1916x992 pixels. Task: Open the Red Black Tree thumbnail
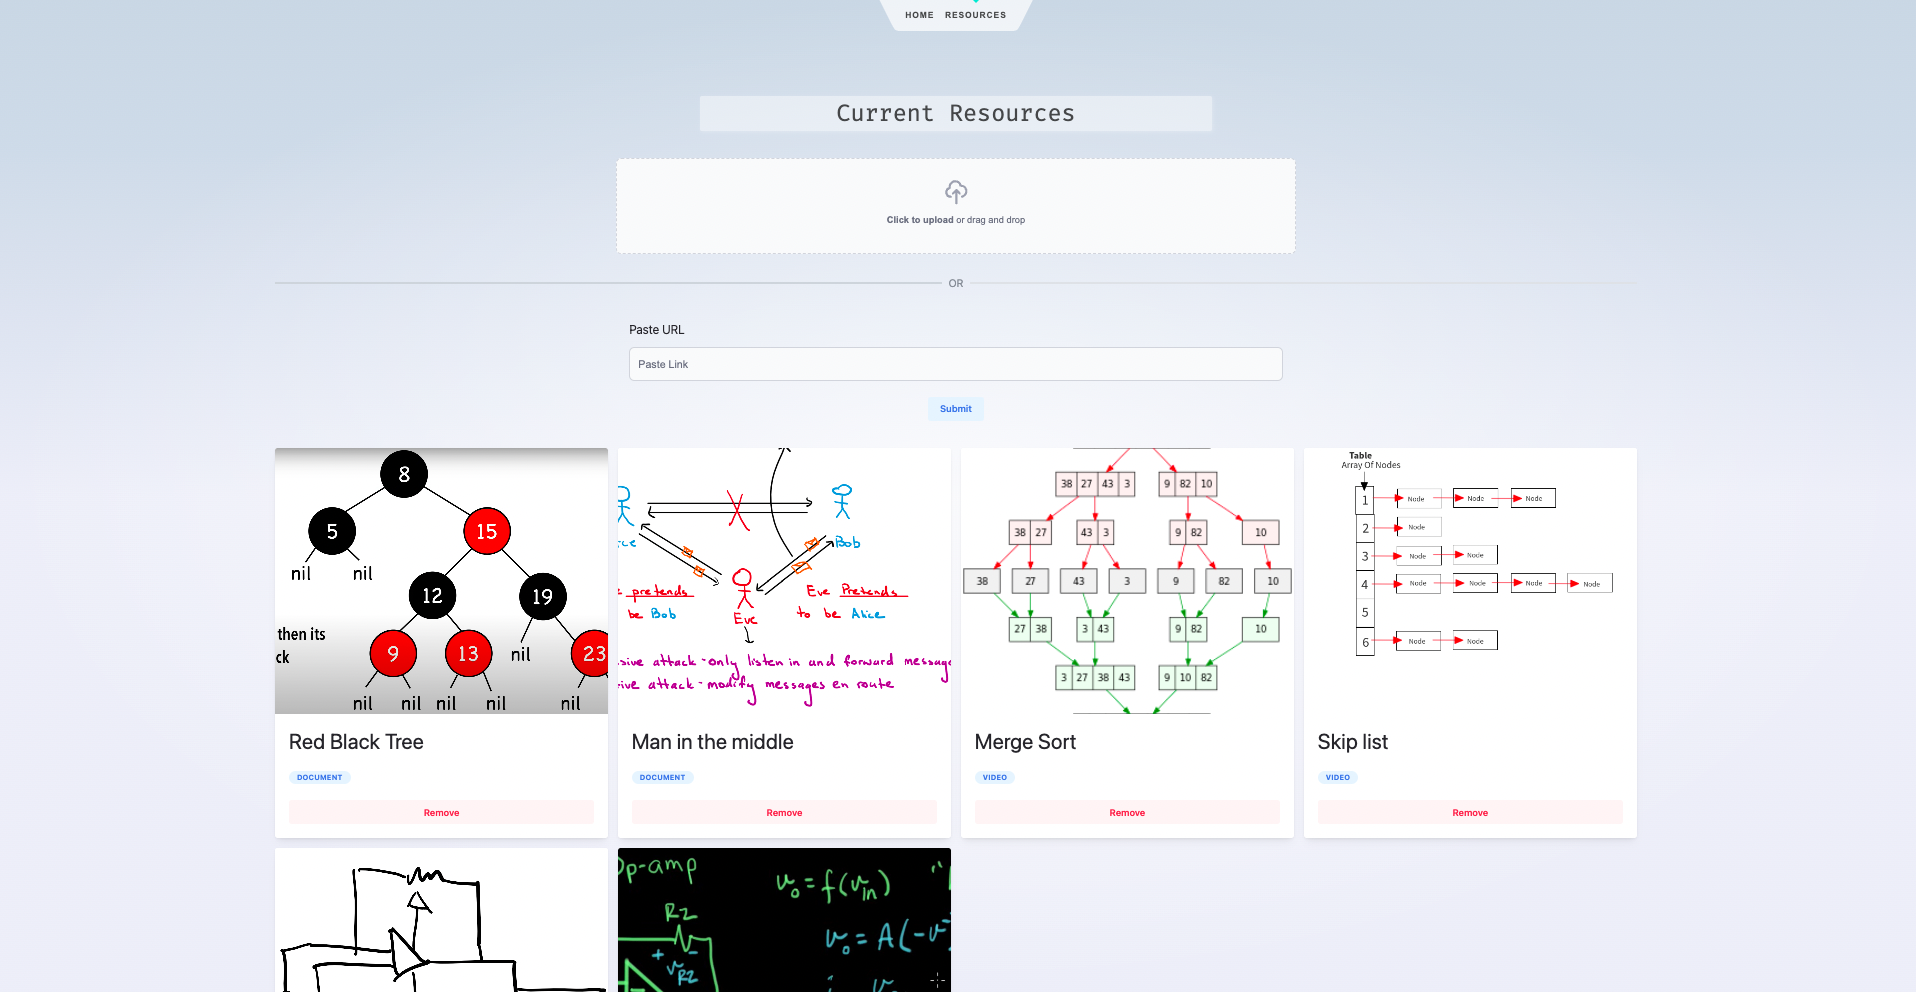pyautogui.click(x=441, y=581)
